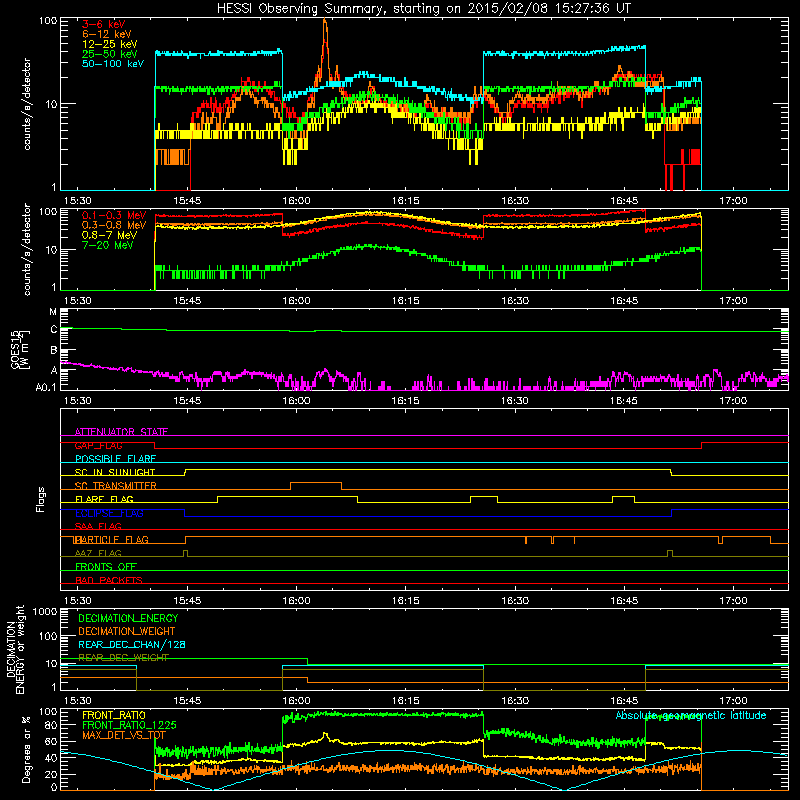The height and width of the screenshot is (800, 800).
Task: Click the HESSI Observing Summary title text
Action: 423,9
